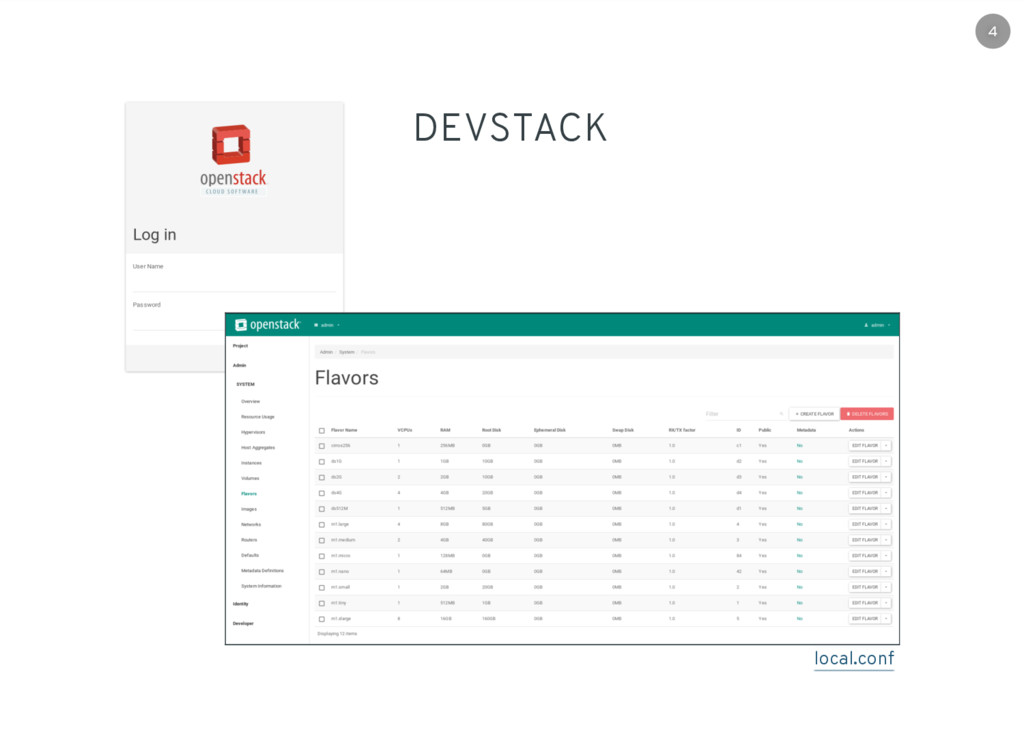This screenshot has width=1024, height=747.
Task: Check the box for flavor m1.medium
Action: coord(321,541)
